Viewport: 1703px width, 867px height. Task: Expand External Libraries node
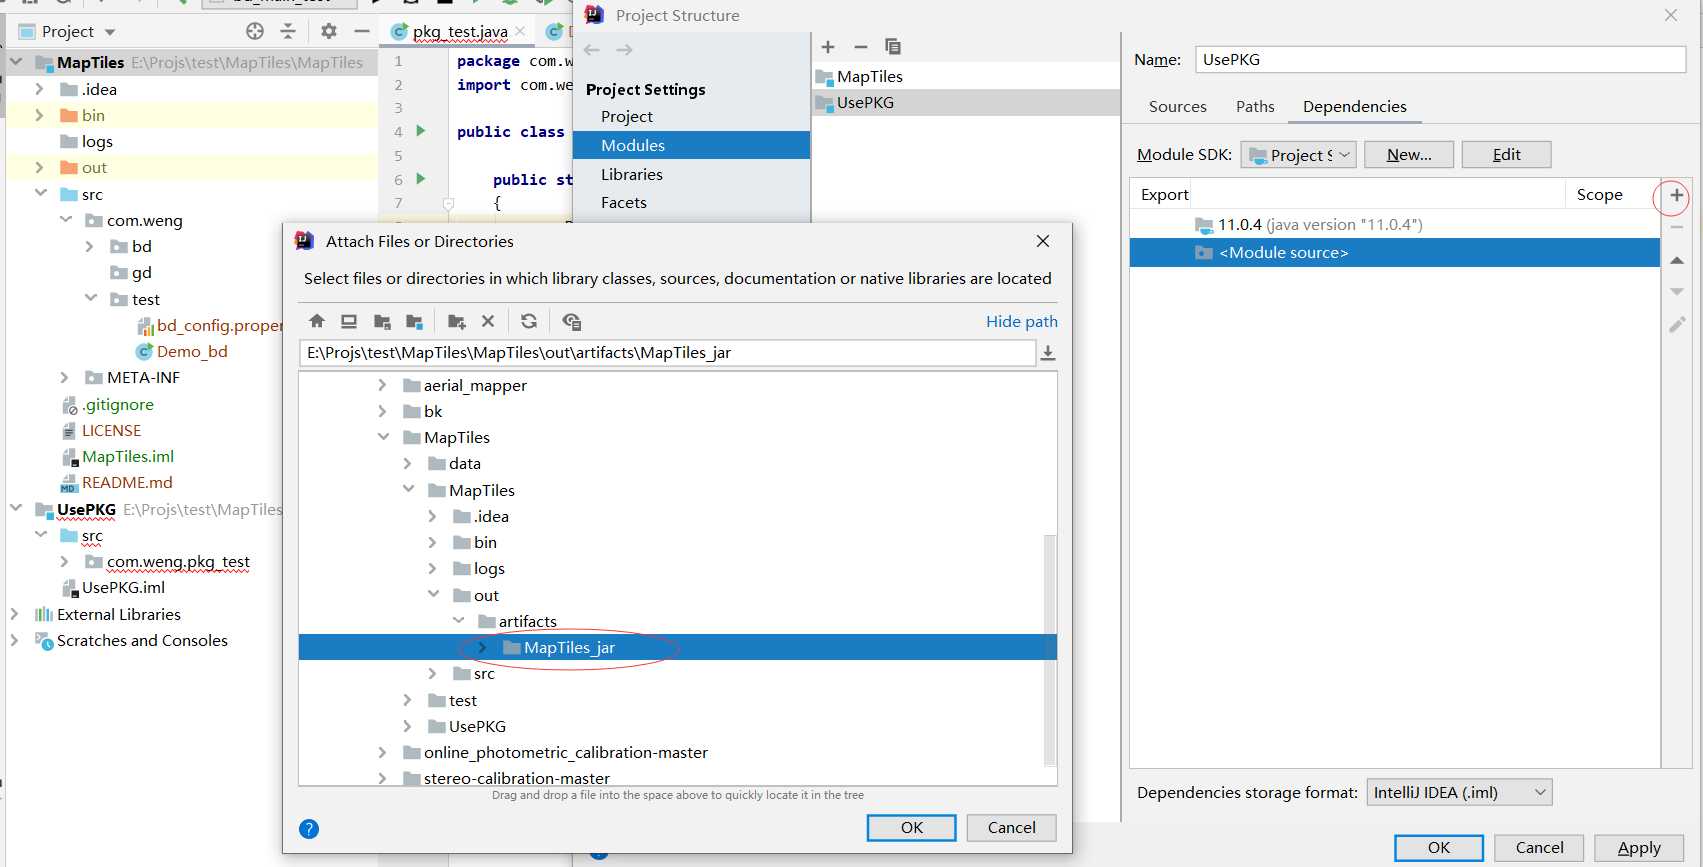[x=14, y=614]
